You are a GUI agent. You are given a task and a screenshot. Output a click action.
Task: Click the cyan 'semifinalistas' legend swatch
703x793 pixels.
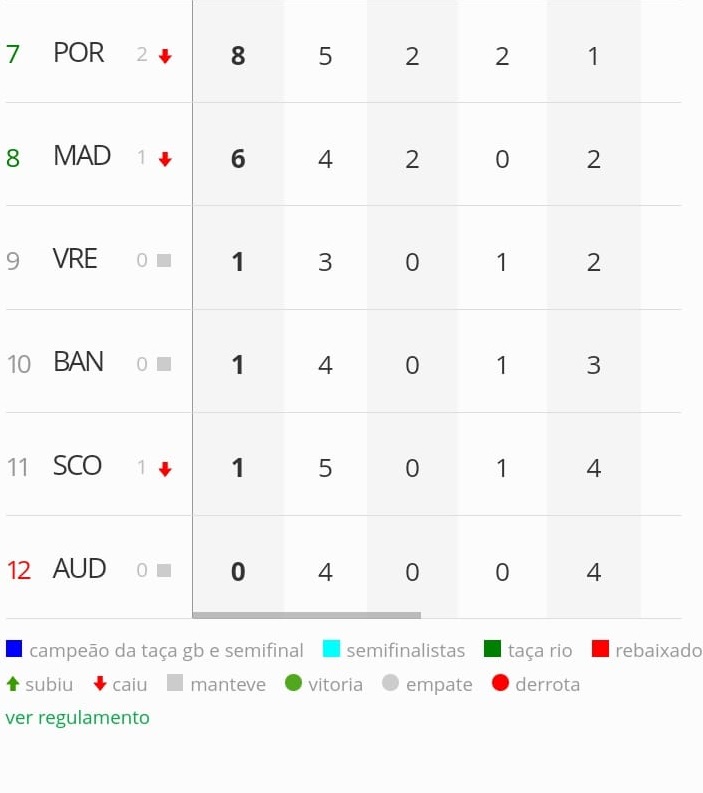tap(331, 648)
